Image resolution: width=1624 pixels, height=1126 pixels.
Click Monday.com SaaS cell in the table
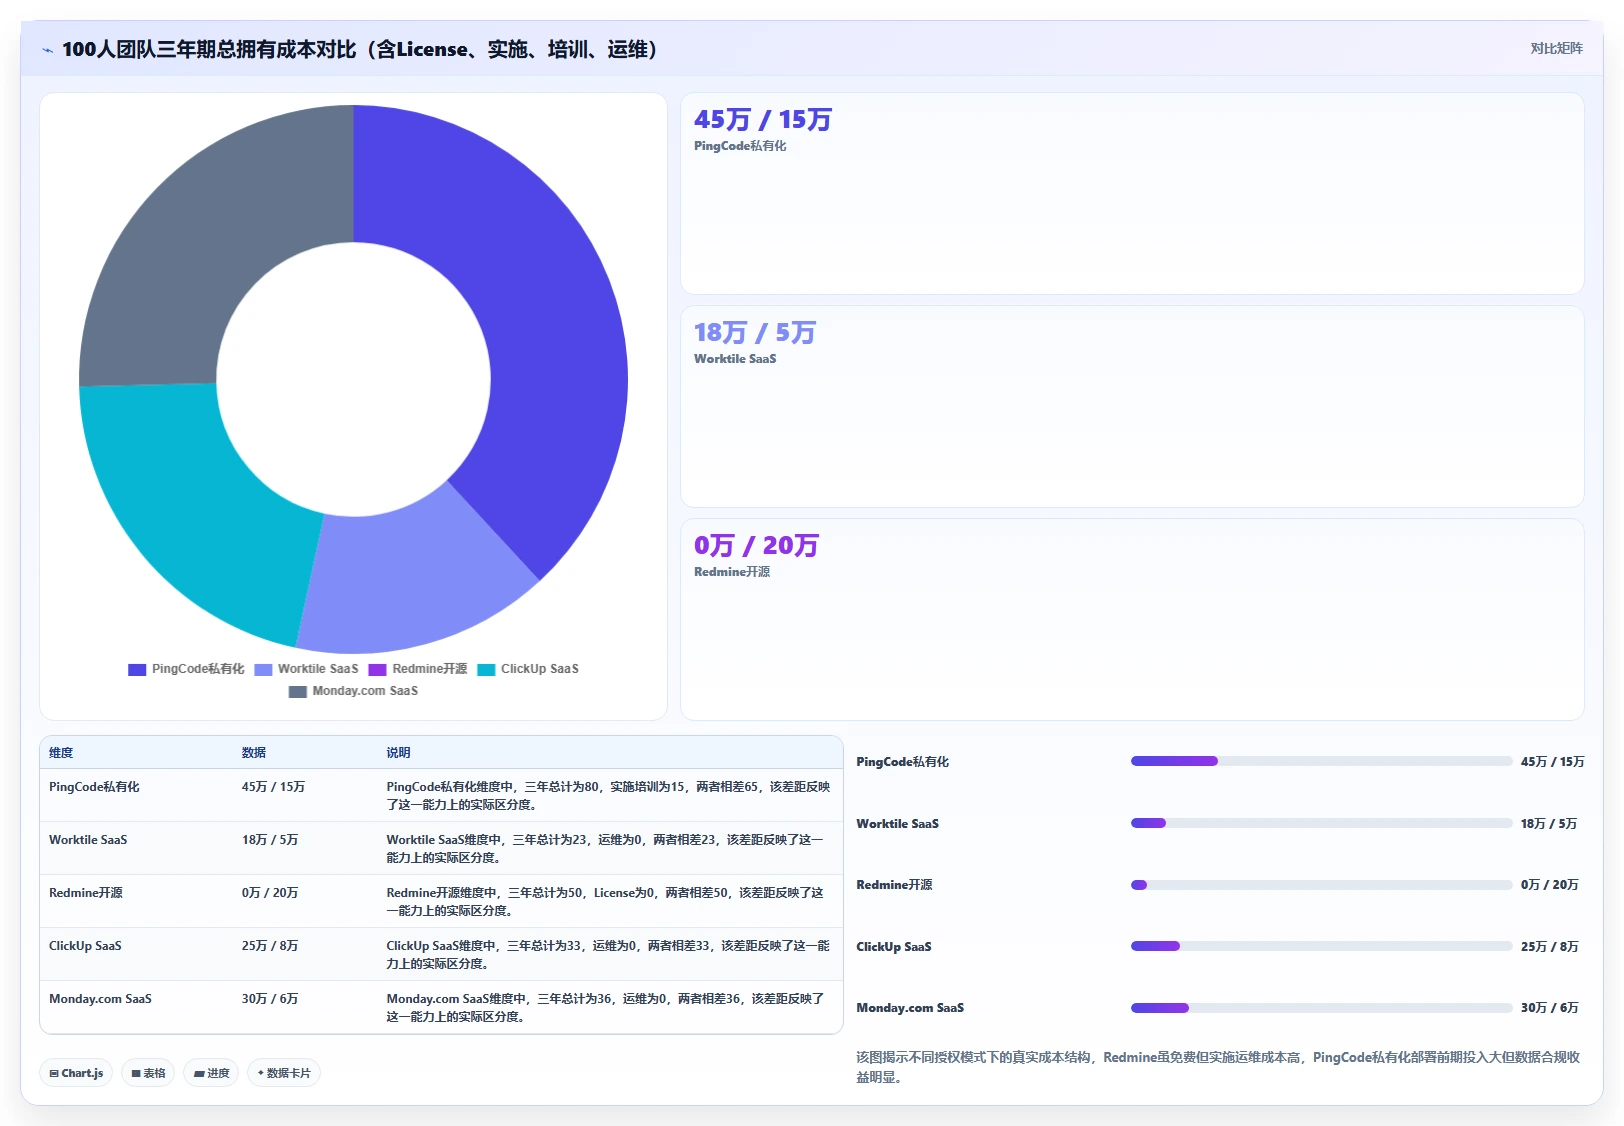coord(100,999)
